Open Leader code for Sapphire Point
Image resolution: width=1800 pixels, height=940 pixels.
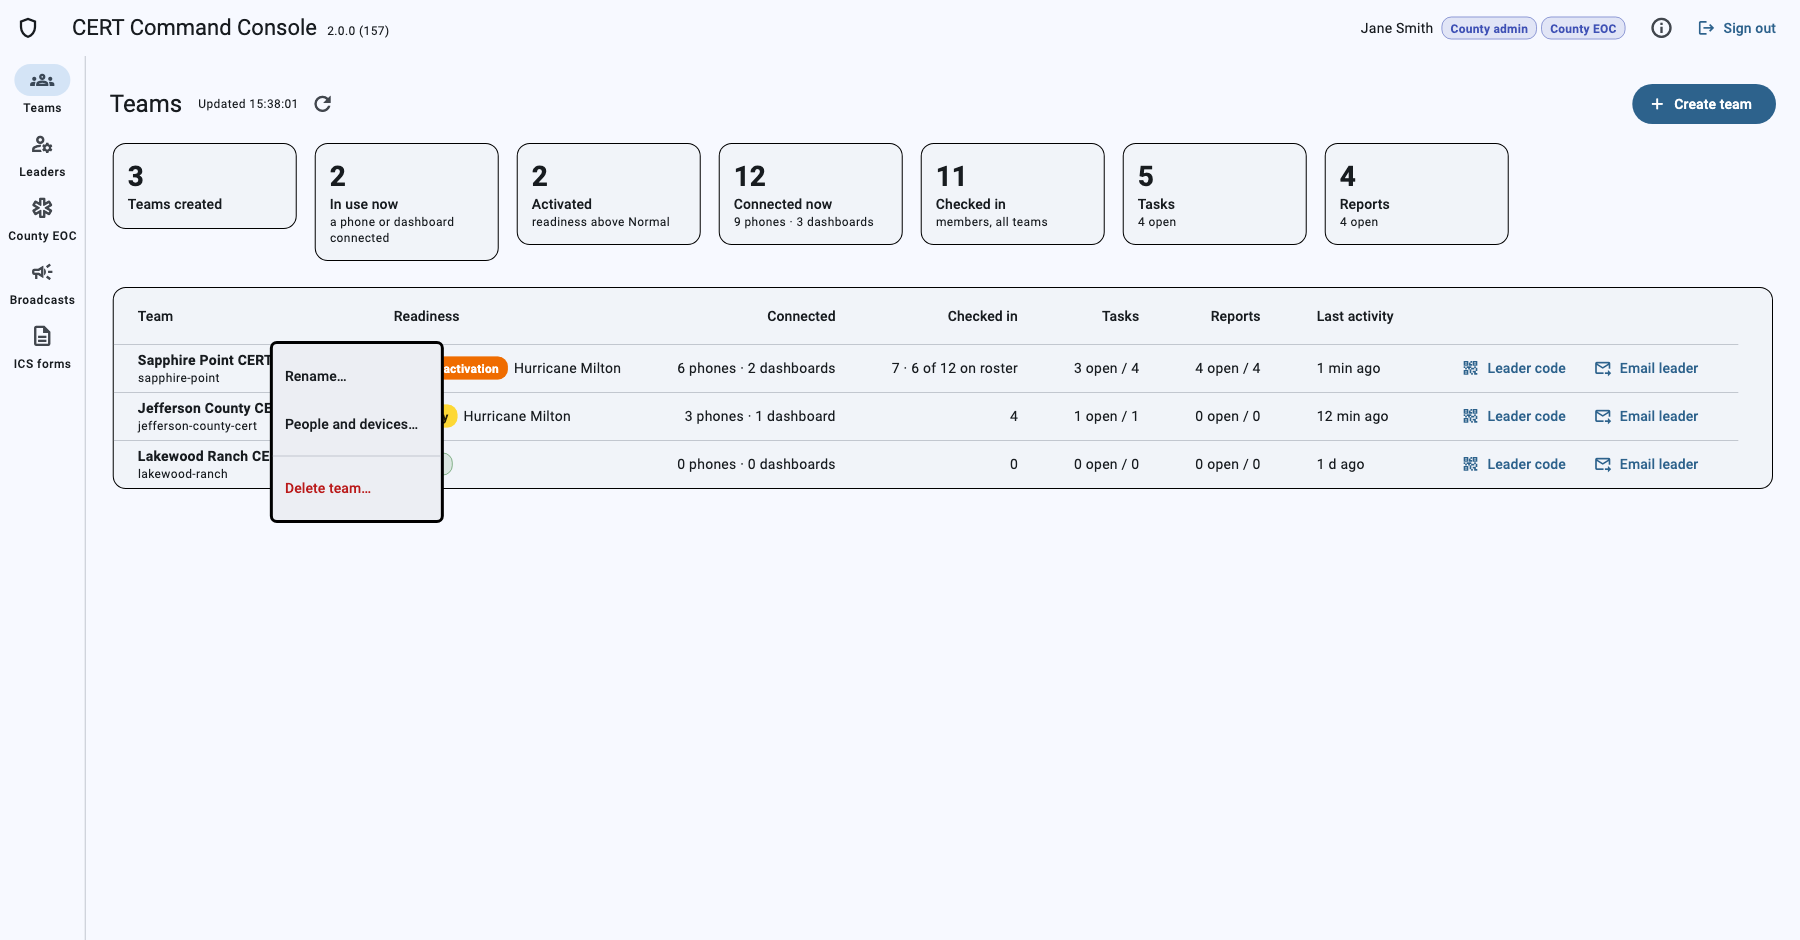[1514, 368]
